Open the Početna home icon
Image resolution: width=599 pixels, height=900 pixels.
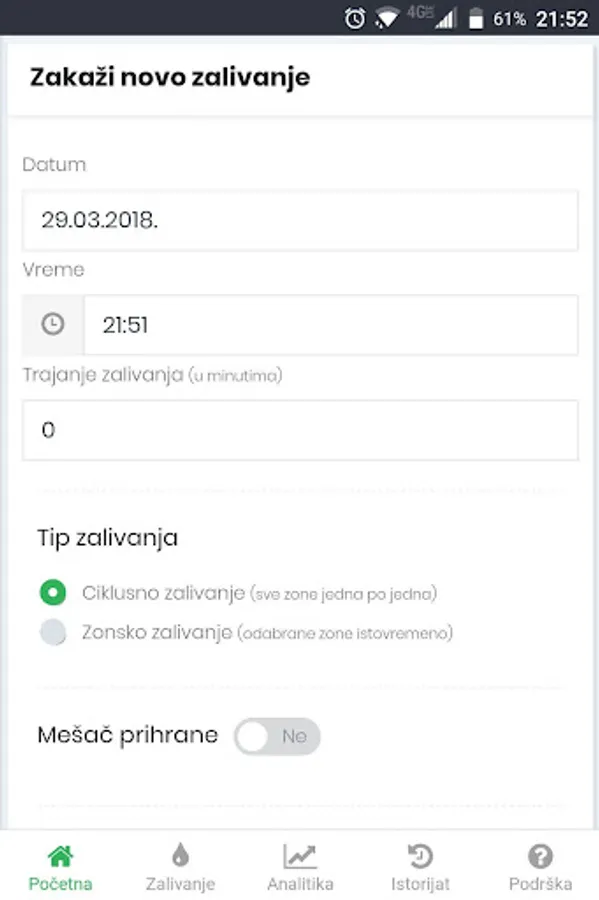[x=59, y=856]
